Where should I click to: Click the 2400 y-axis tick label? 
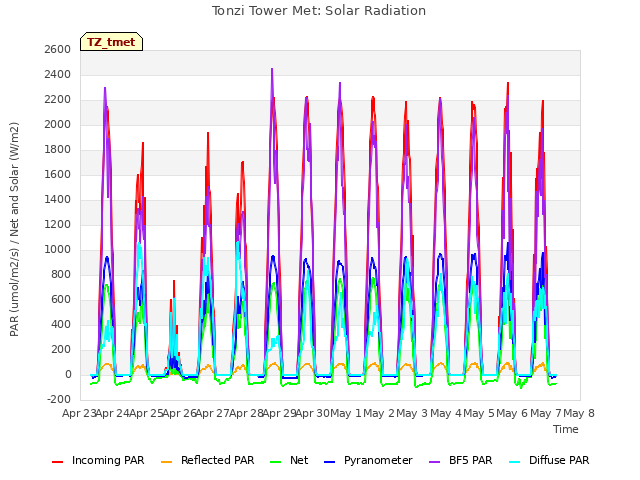point(58,74)
